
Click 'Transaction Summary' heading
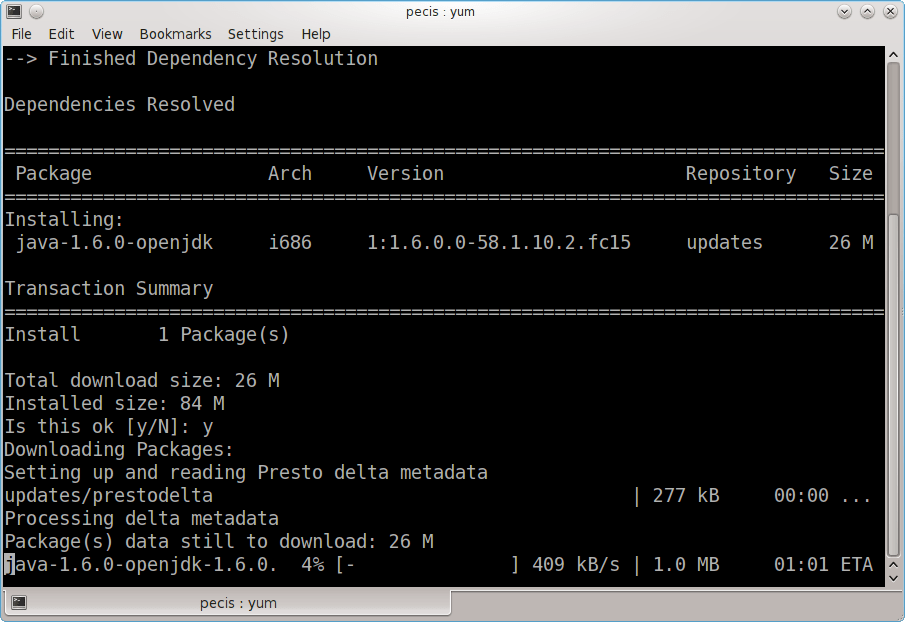[109, 288]
